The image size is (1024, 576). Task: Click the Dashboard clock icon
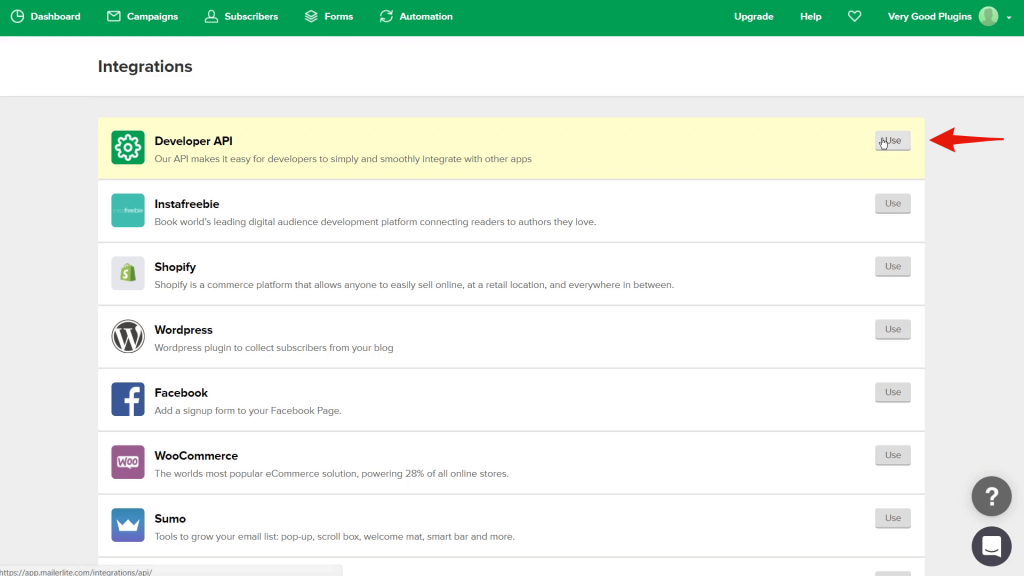coord(18,16)
